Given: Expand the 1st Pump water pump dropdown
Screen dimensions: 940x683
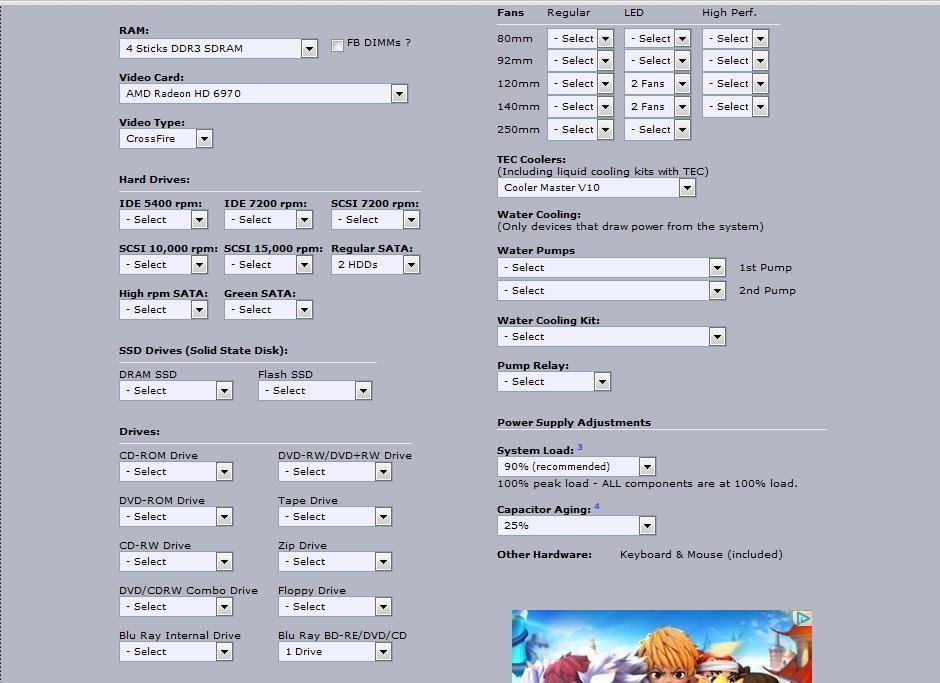Looking at the screenshot, I should point(611,267).
